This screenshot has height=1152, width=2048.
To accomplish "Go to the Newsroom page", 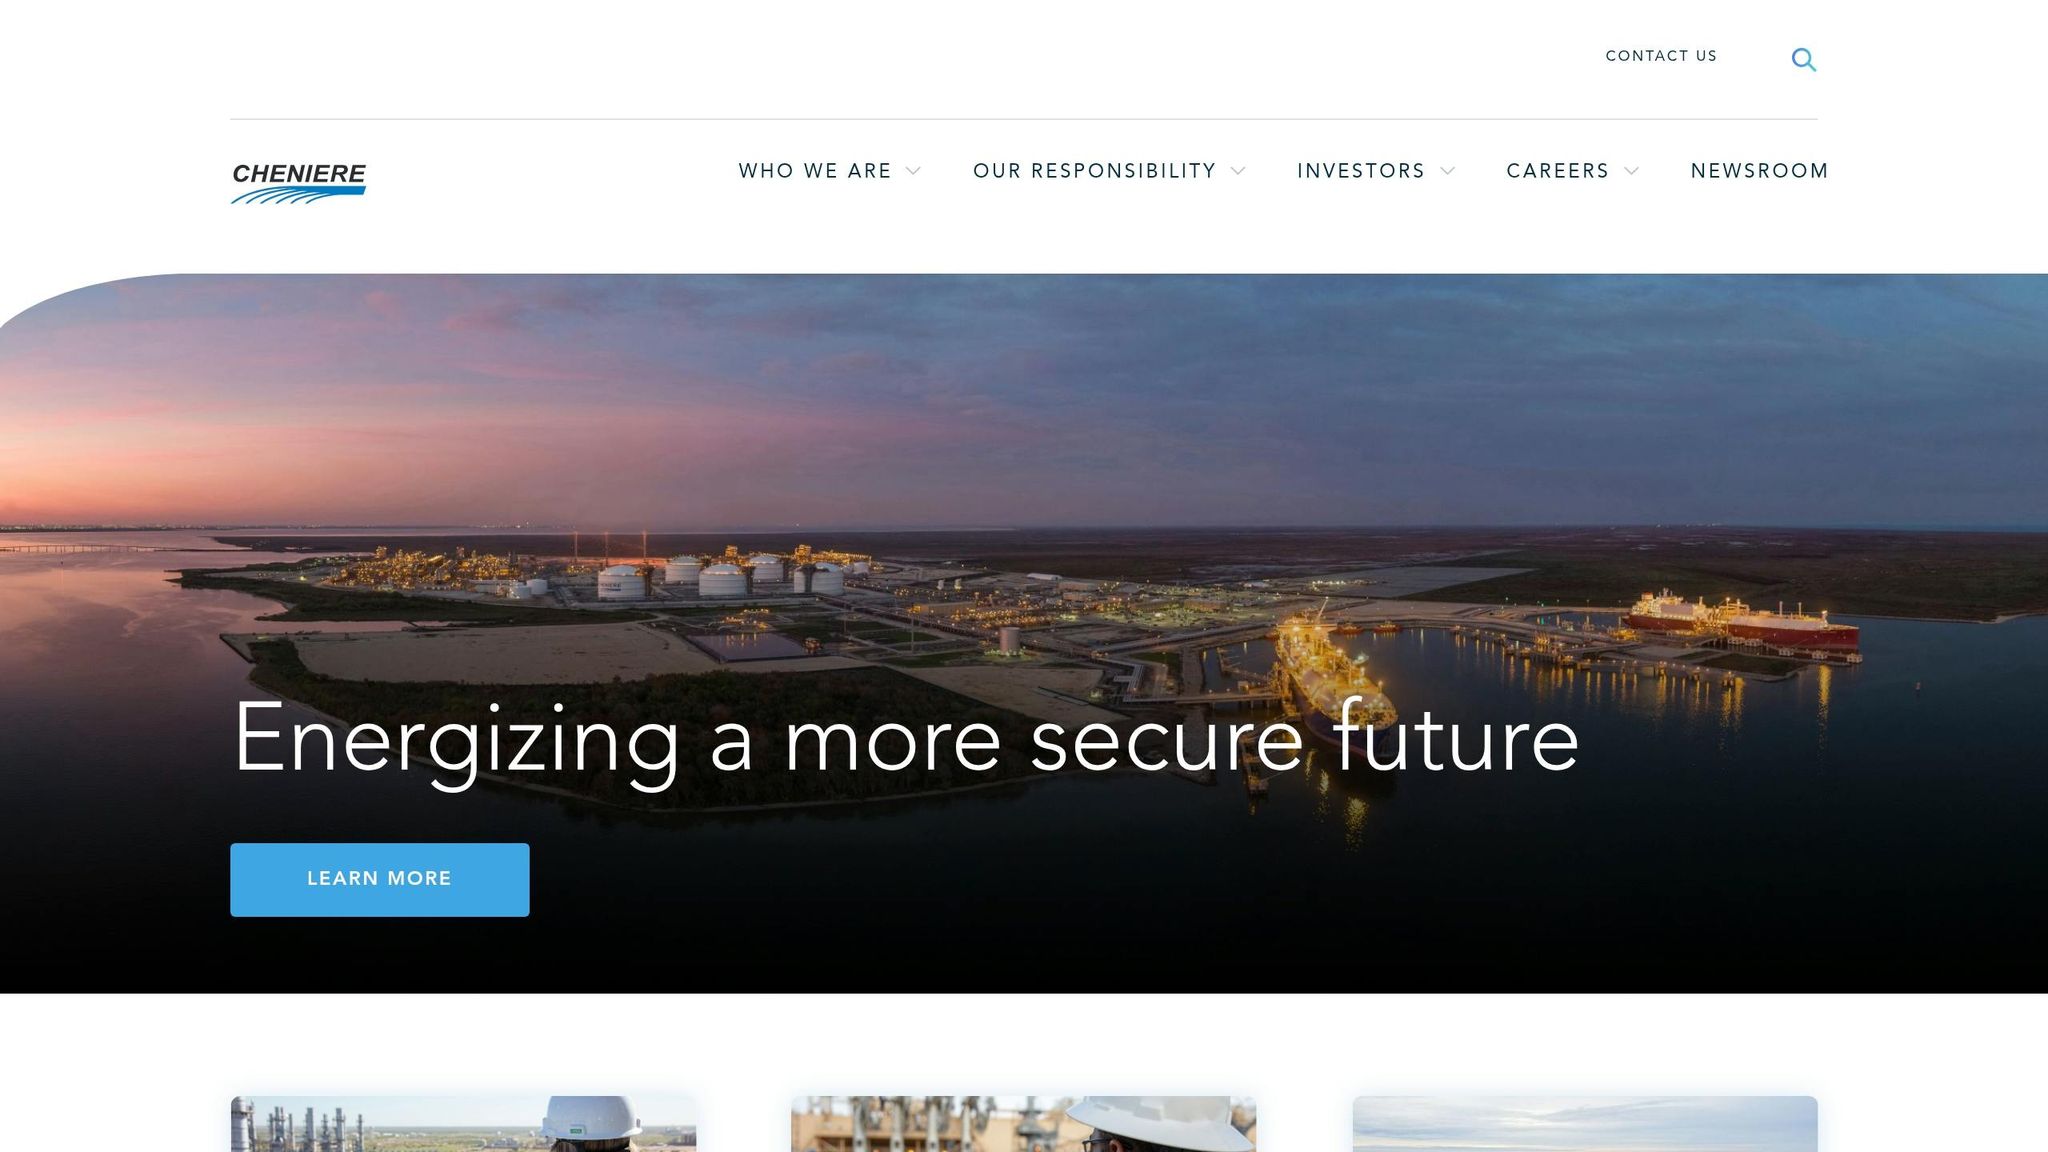I will coord(1759,171).
